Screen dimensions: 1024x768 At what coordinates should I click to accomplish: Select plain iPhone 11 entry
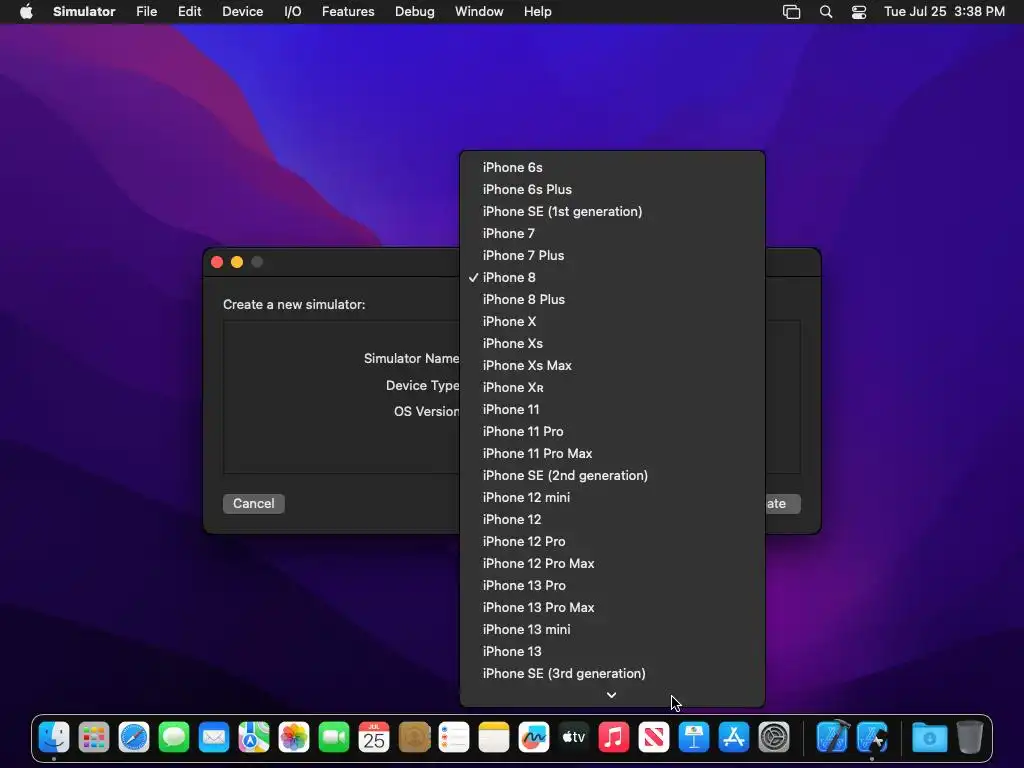click(x=612, y=409)
